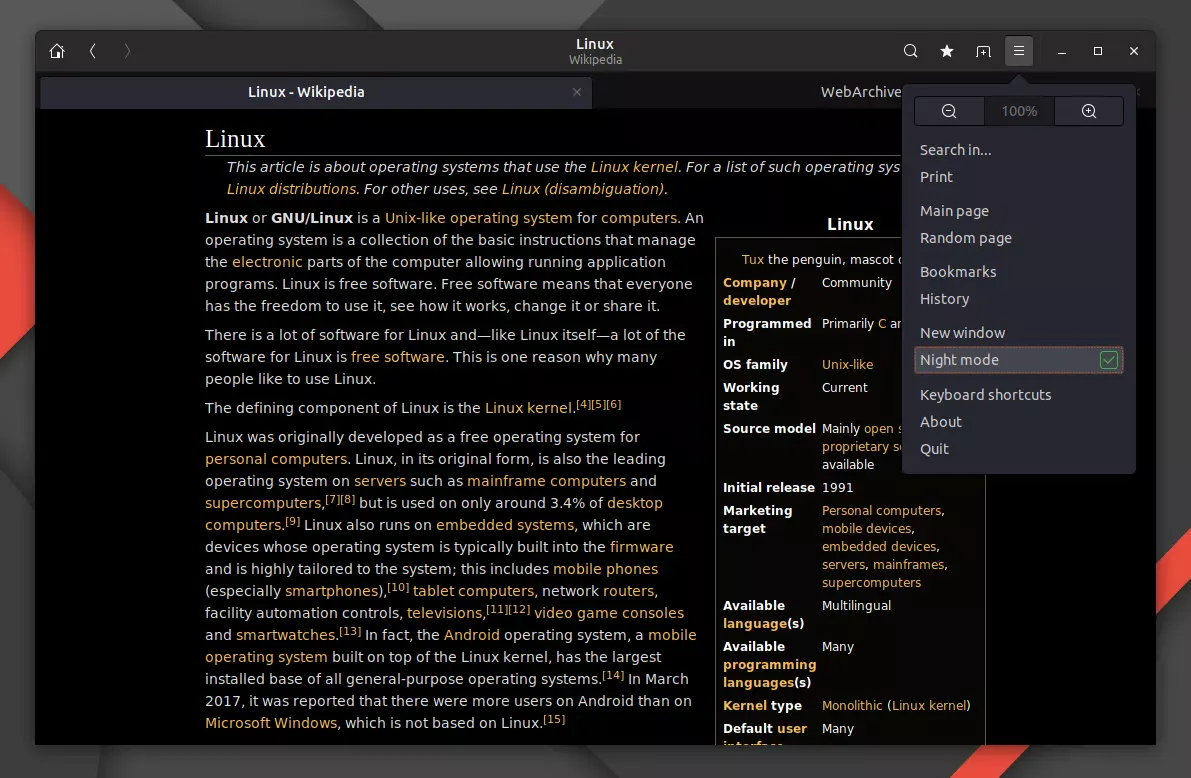The image size is (1191, 778).
Task: Follow the routers link
Action: point(628,591)
